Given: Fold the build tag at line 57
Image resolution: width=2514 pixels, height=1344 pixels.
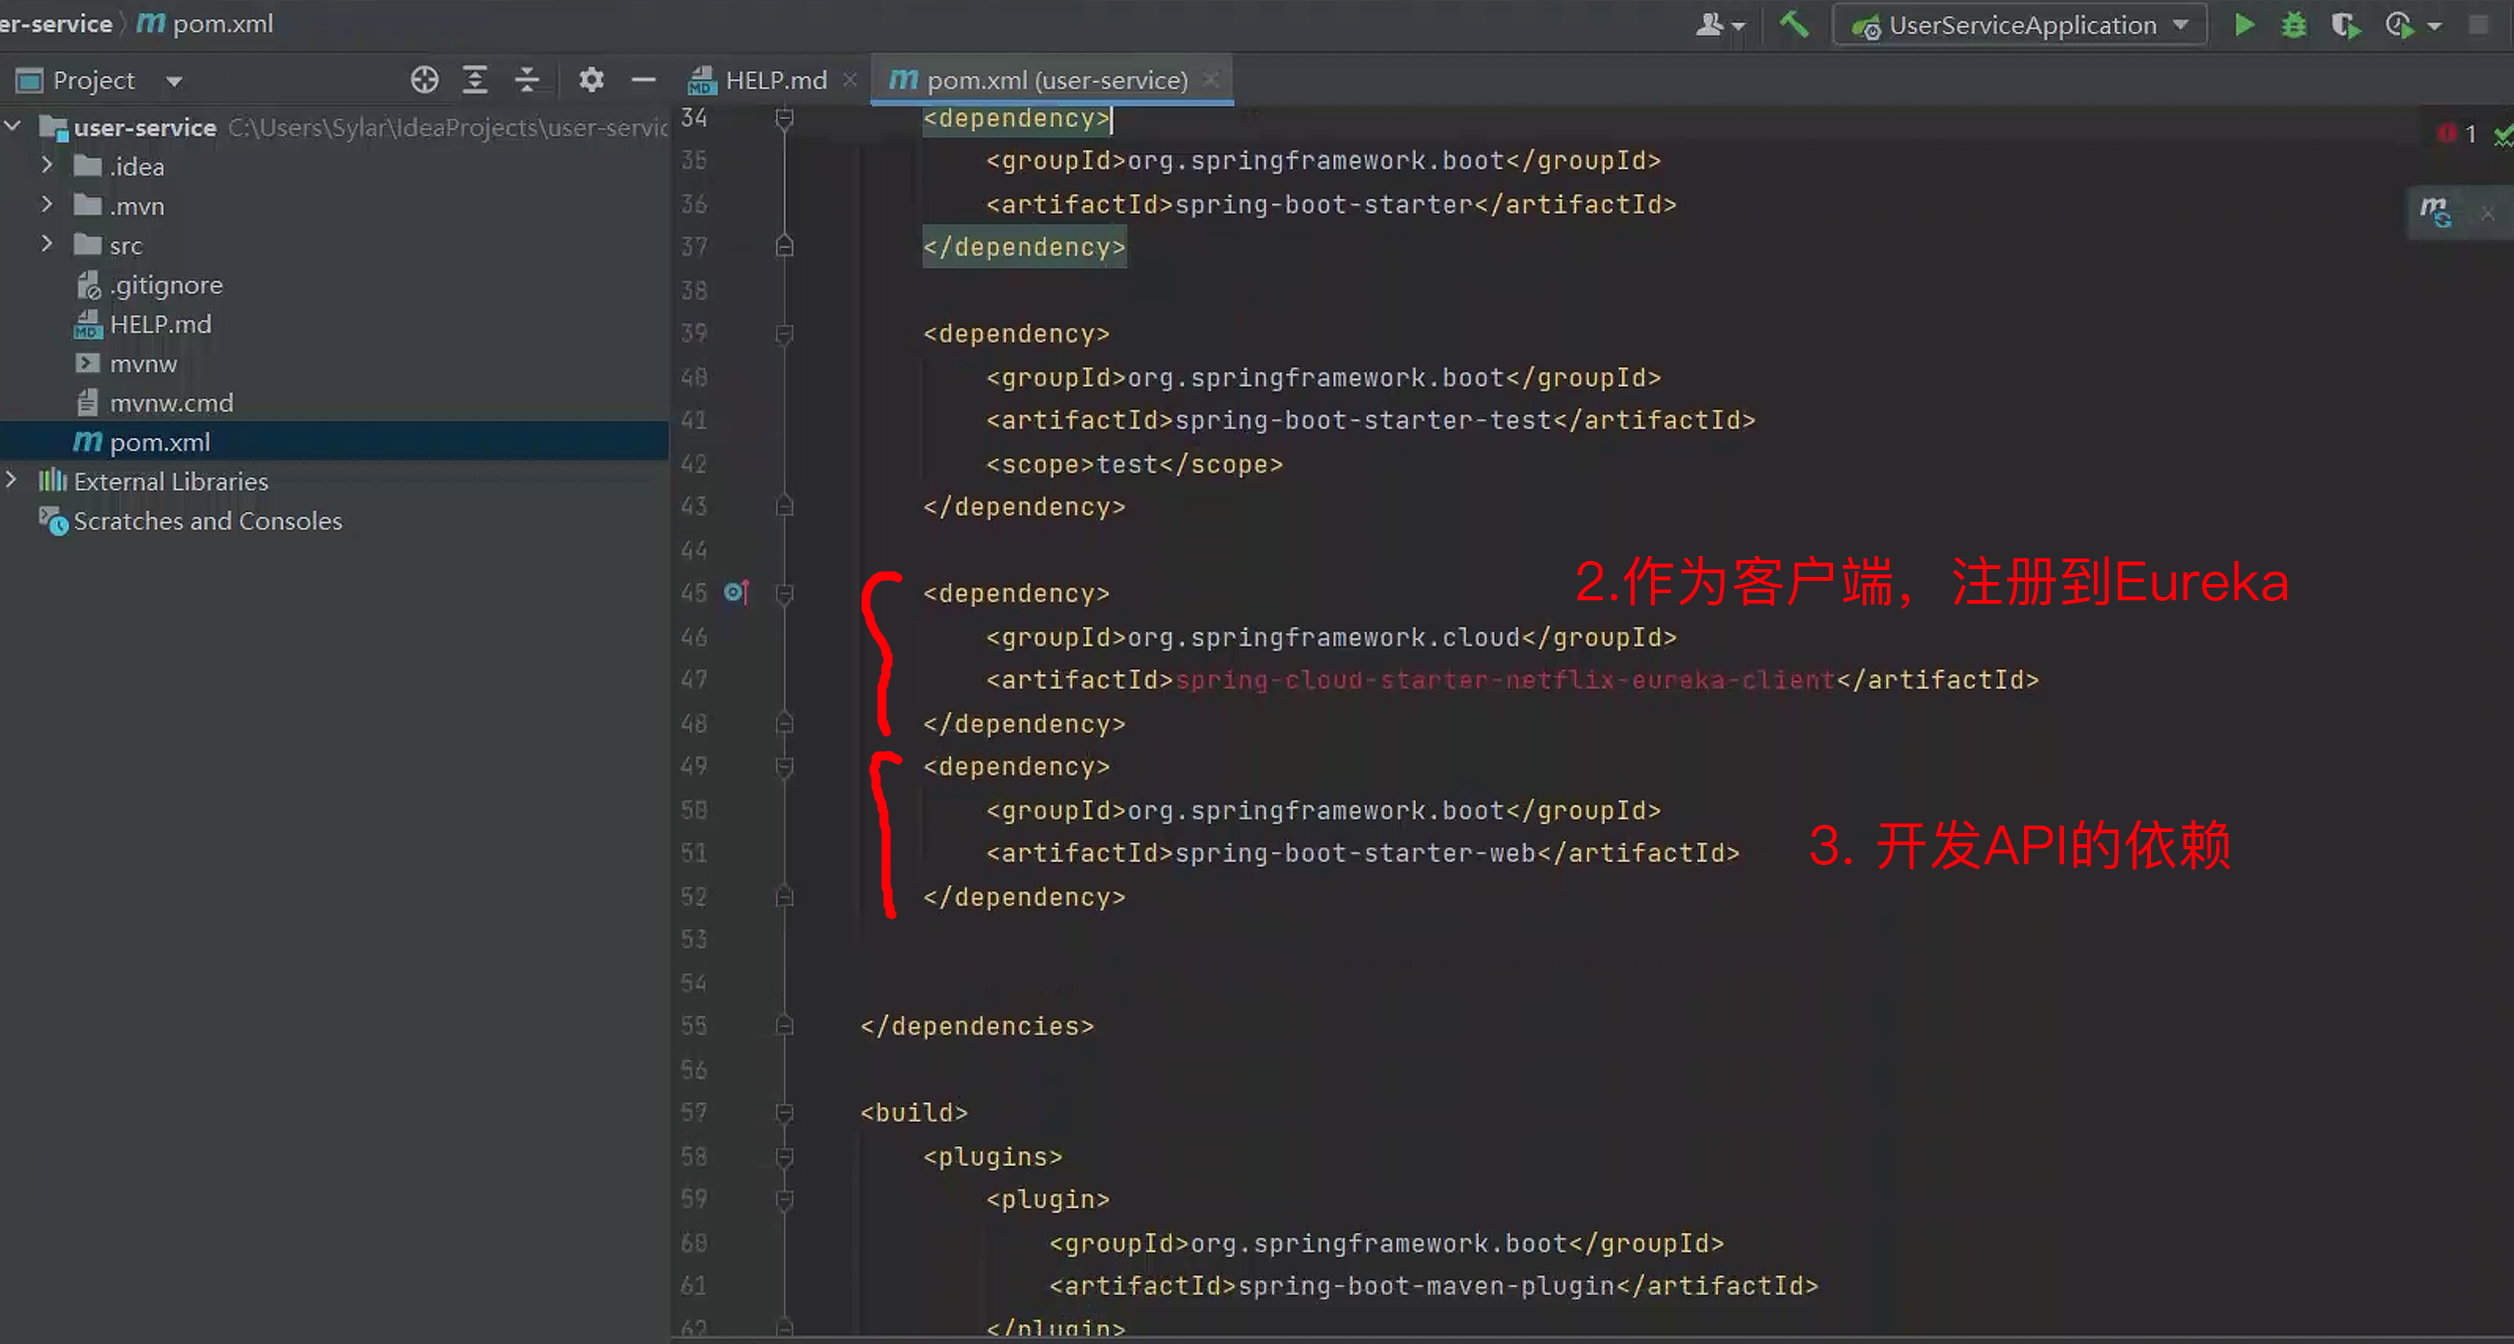Looking at the screenshot, I should (x=785, y=1113).
